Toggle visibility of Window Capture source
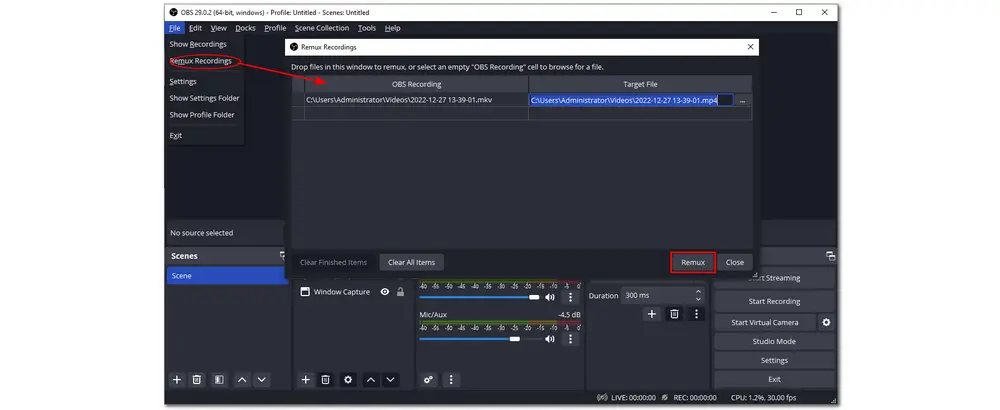1000x410 pixels. 385,292
